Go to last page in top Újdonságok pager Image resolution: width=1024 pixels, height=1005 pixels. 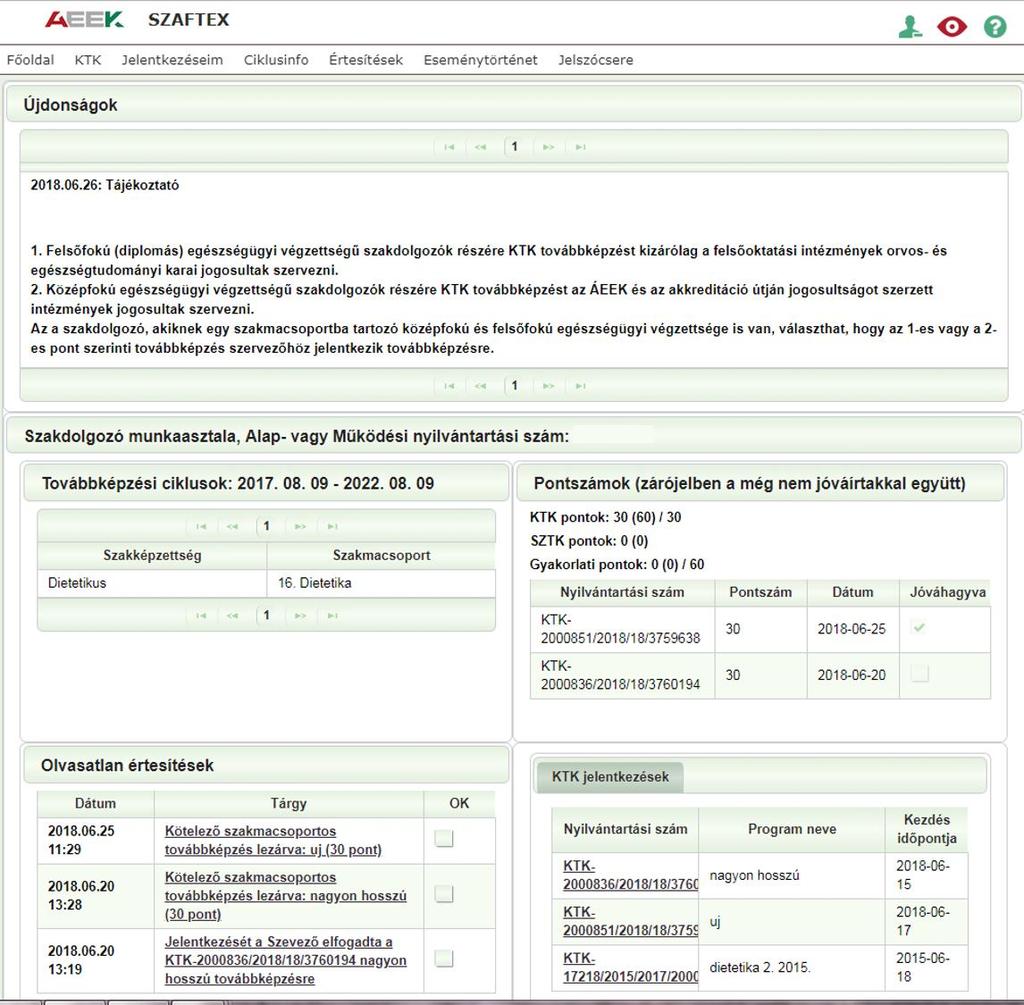(580, 147)
